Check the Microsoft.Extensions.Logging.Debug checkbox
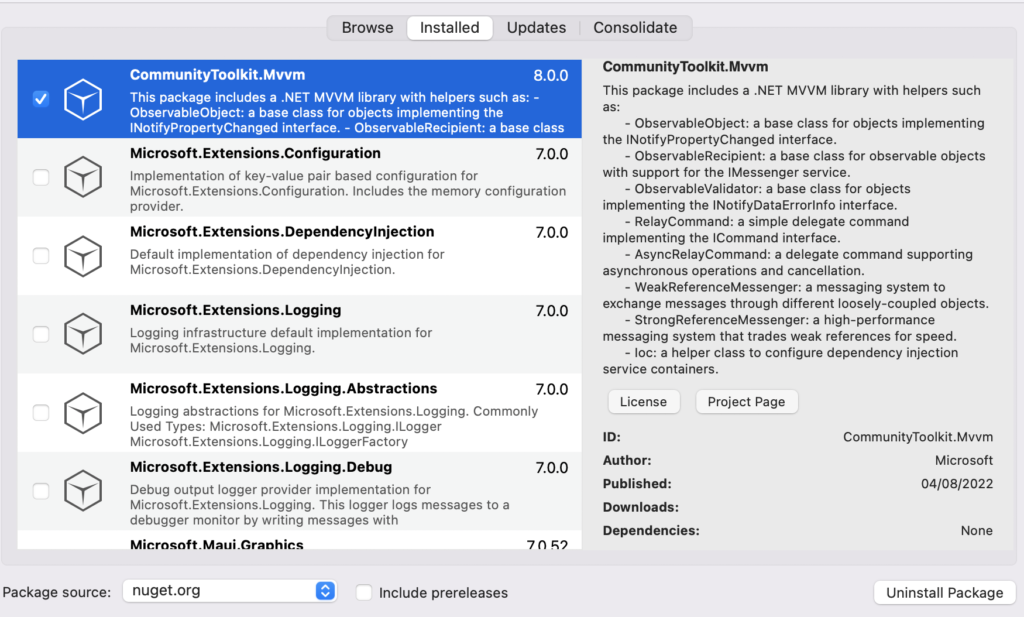This screenshot has width=1024, height=617. click(x=40, y=491)
